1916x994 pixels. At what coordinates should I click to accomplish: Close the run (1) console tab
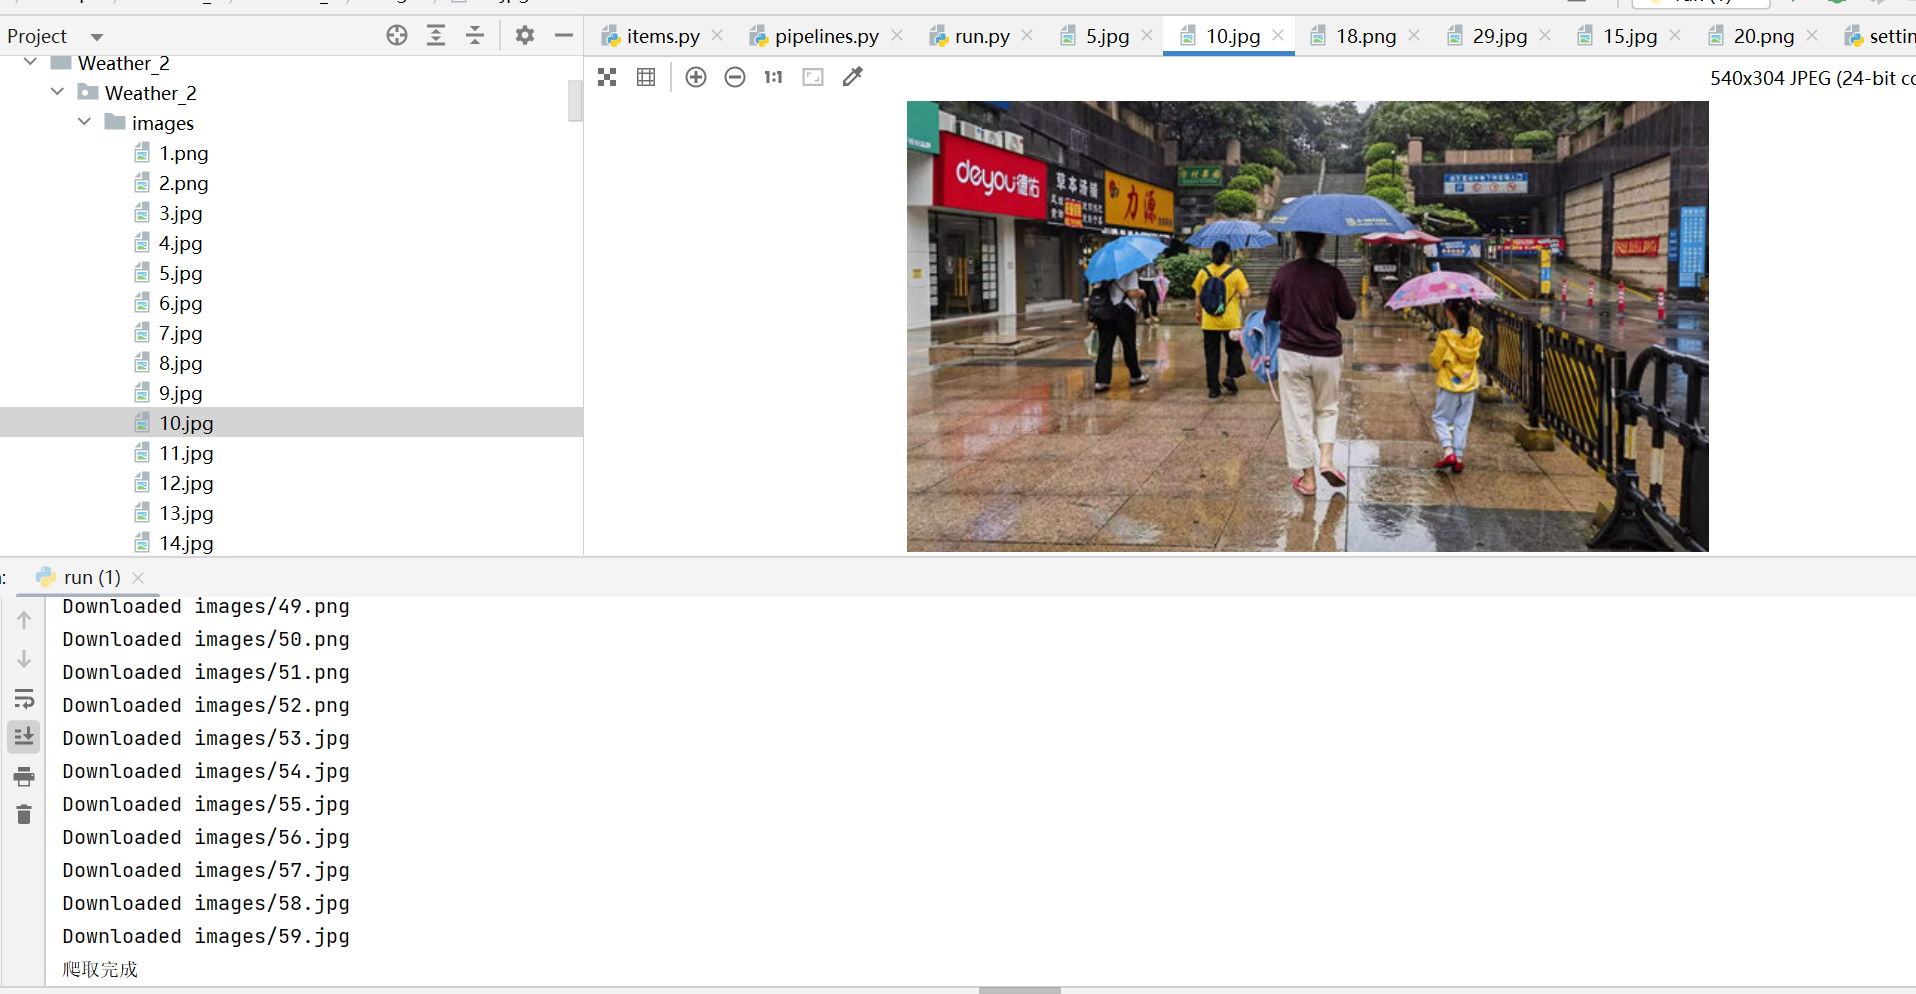tap(138, 578)
